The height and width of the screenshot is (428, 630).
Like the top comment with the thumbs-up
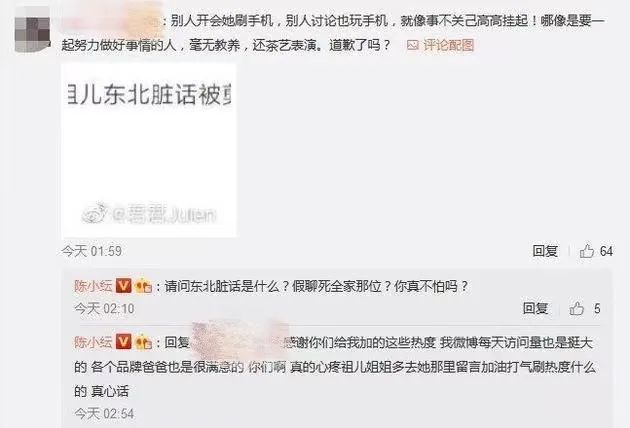(587, 251)
